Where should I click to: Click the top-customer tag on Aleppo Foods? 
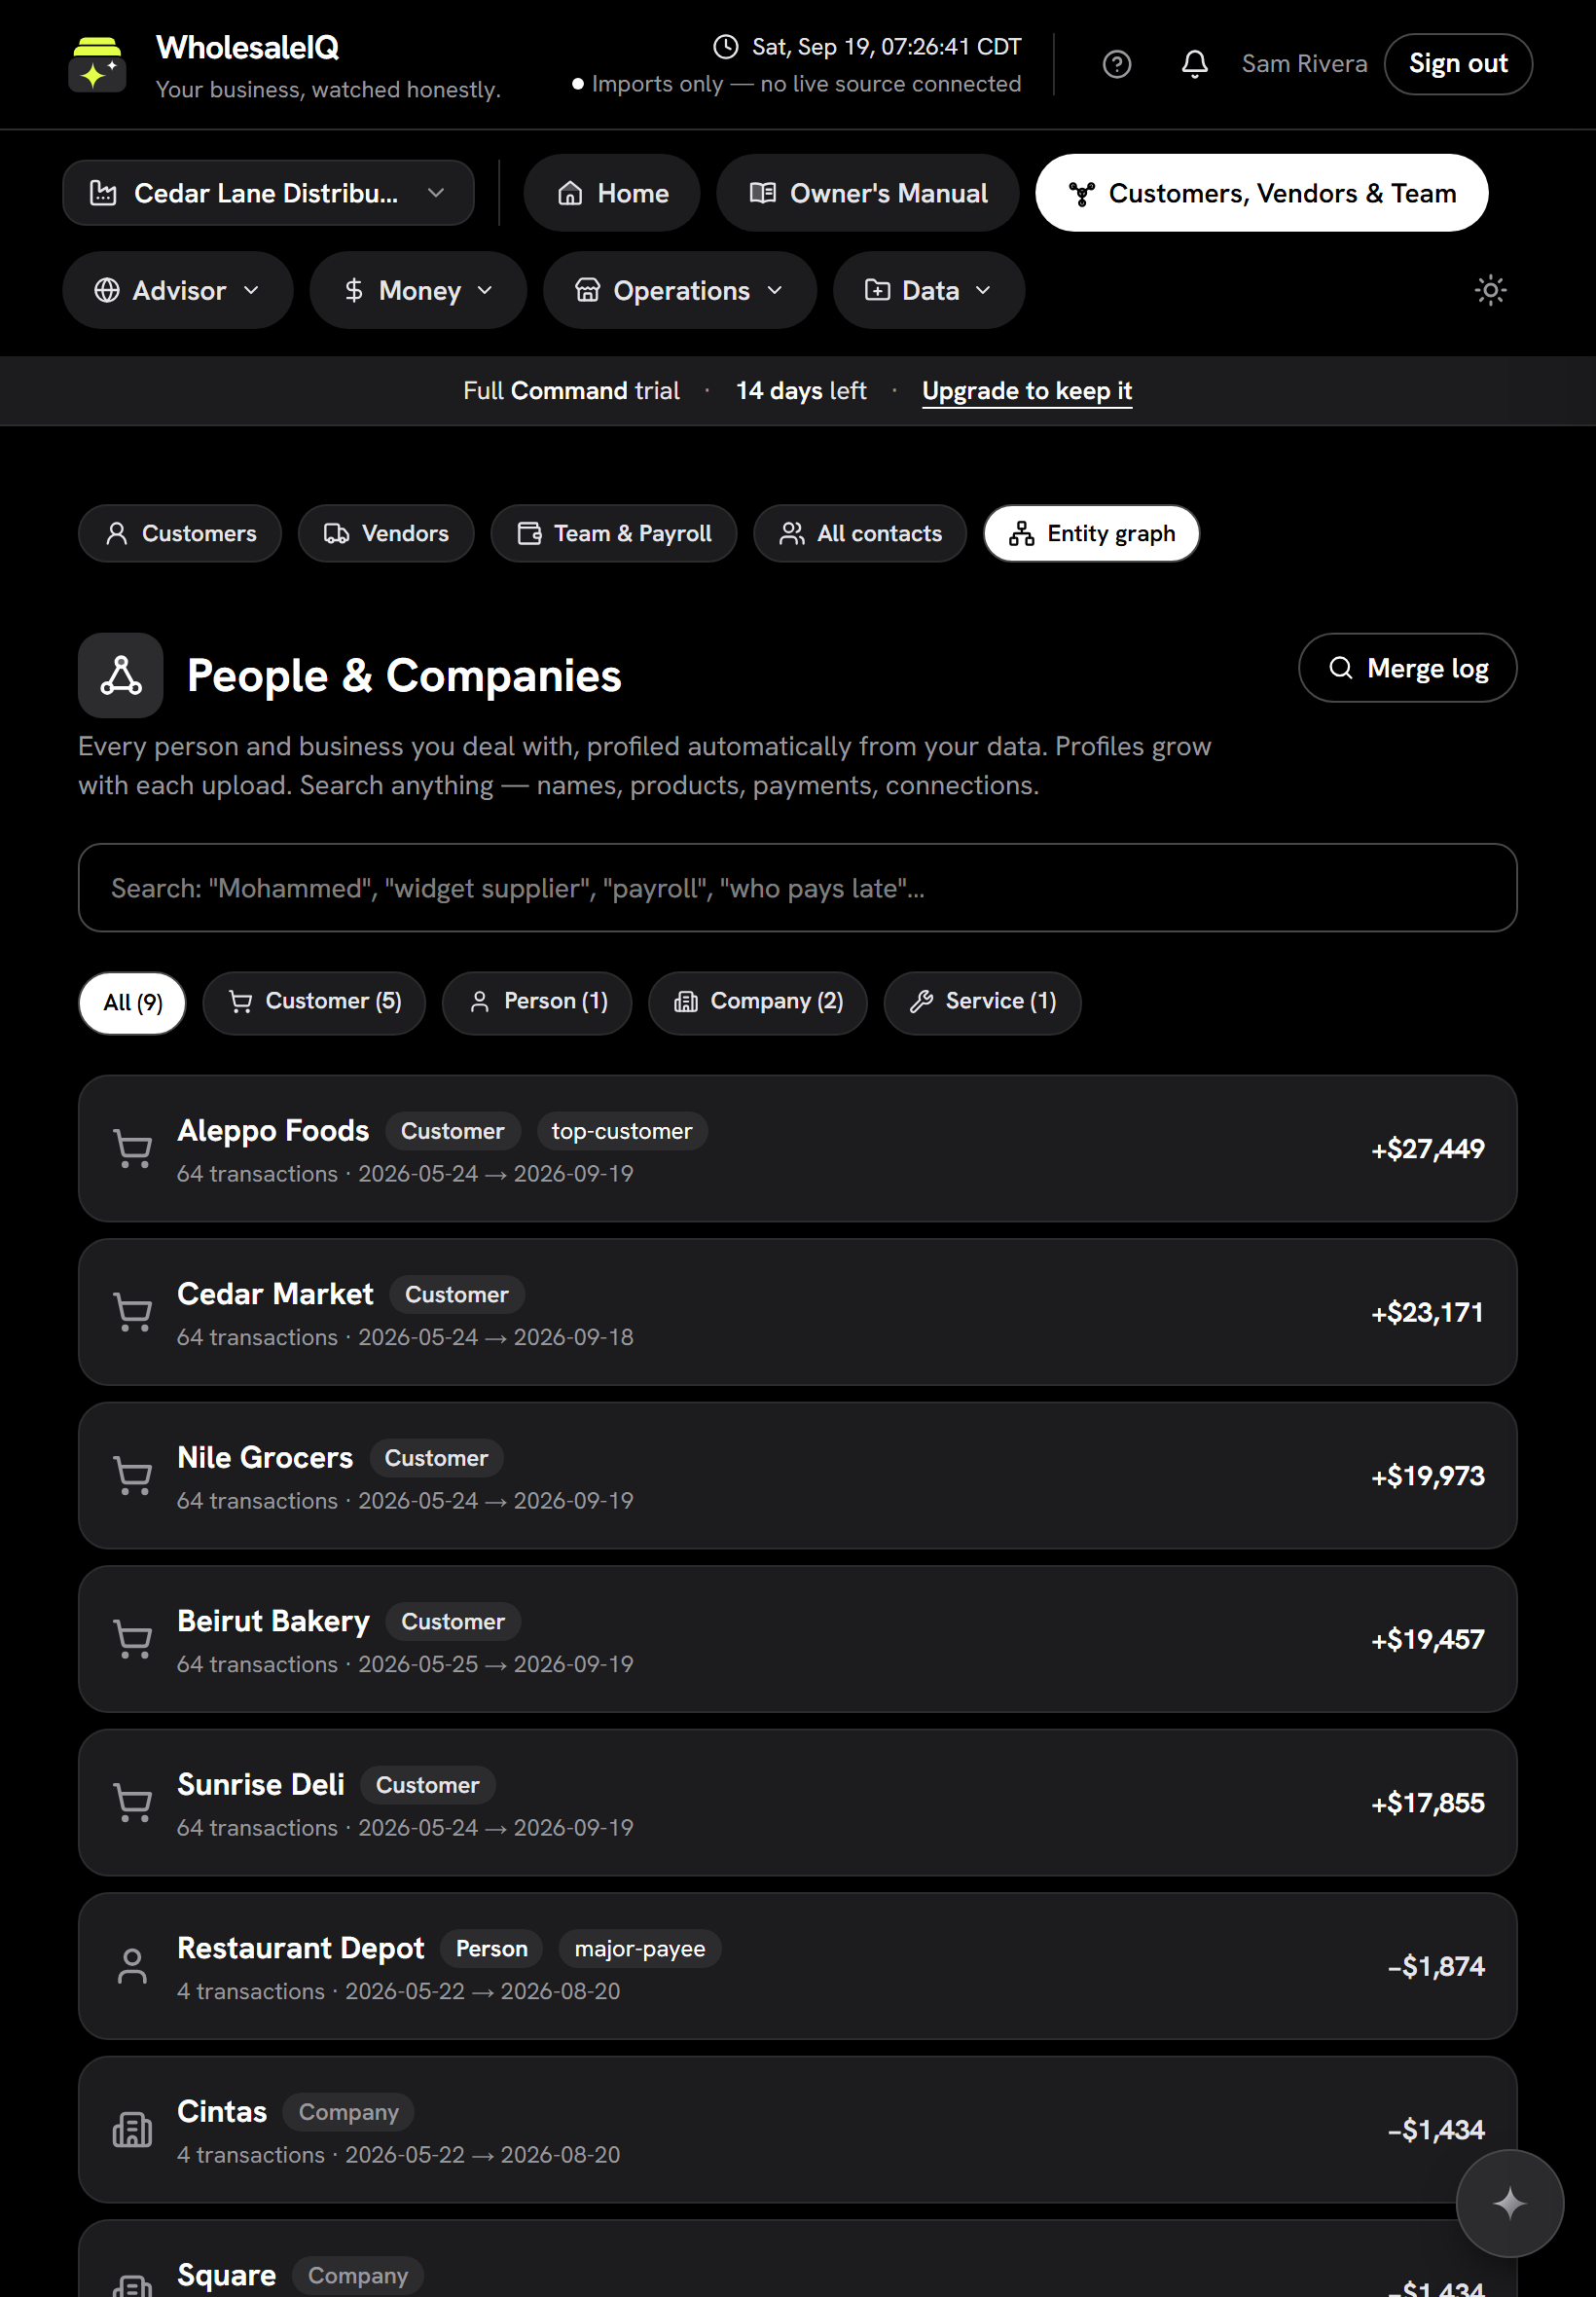pos(621,1131)
